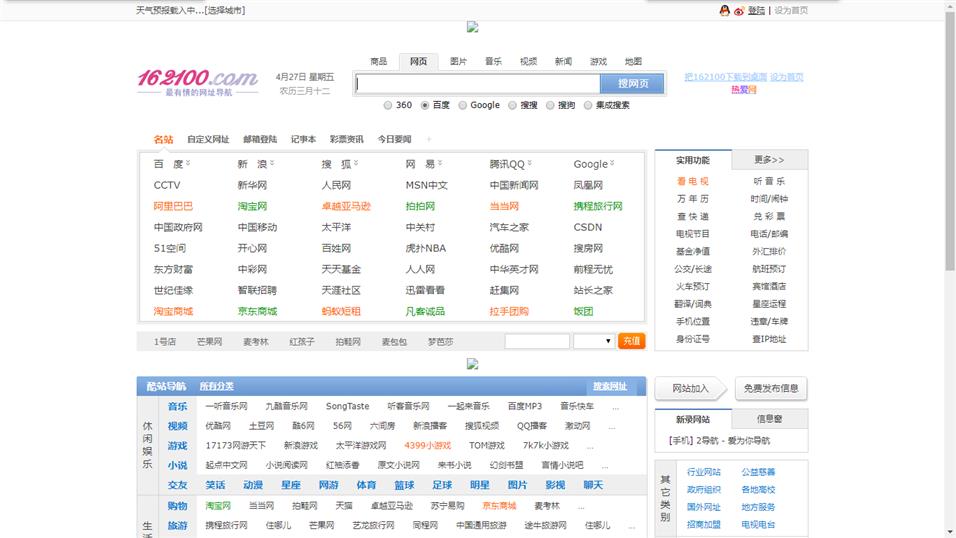
Task: Expand the dropdown arrow next to 网易
Action: click(x=440, y=163)
